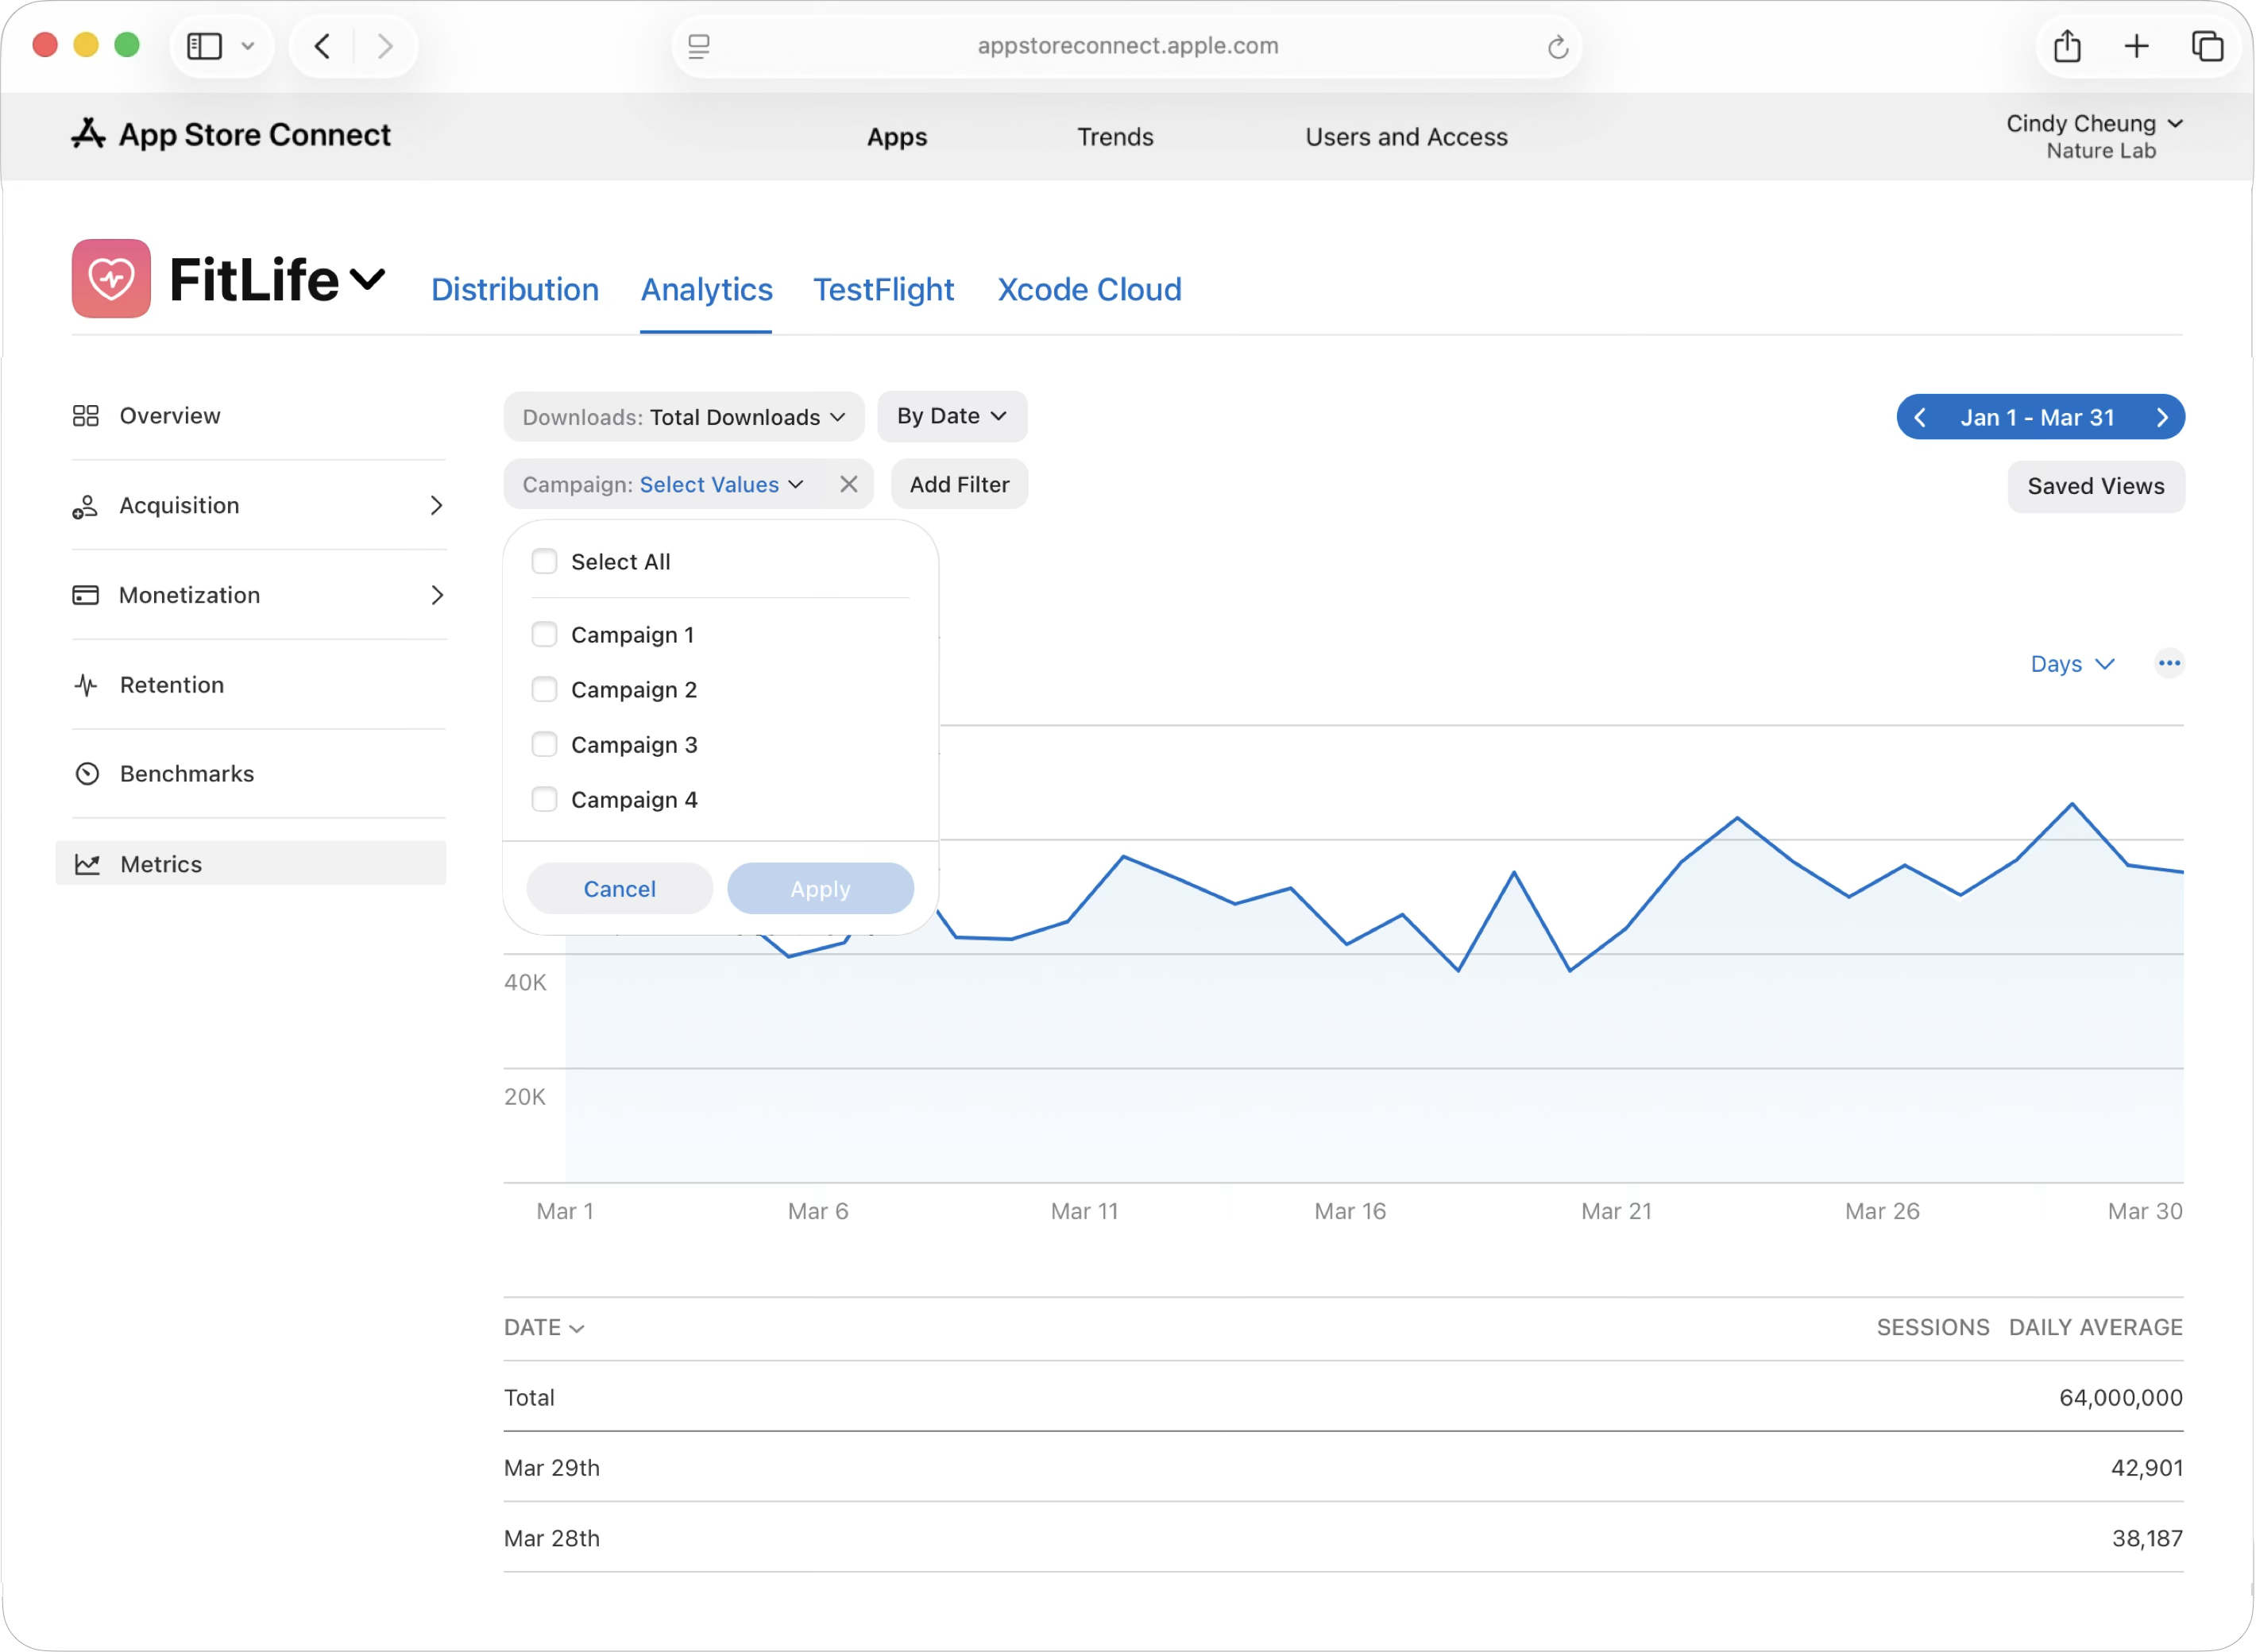Image resolution: width=2256 pixels, height=1652 pixels.
Task: Reload the page with the refresh icon
Action: 1557,47
